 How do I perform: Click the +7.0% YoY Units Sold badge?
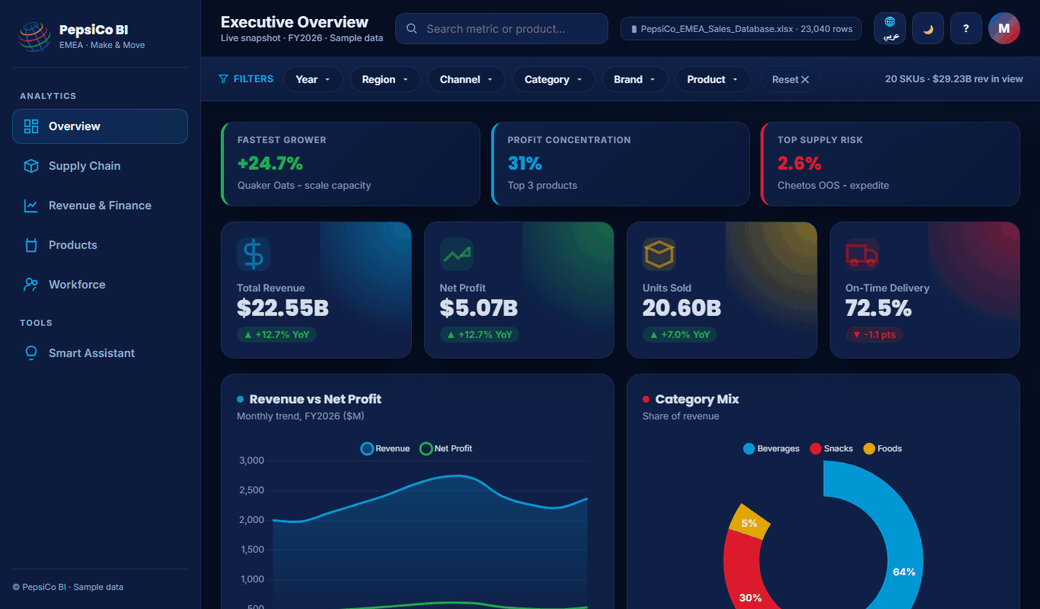coord(681,334)
